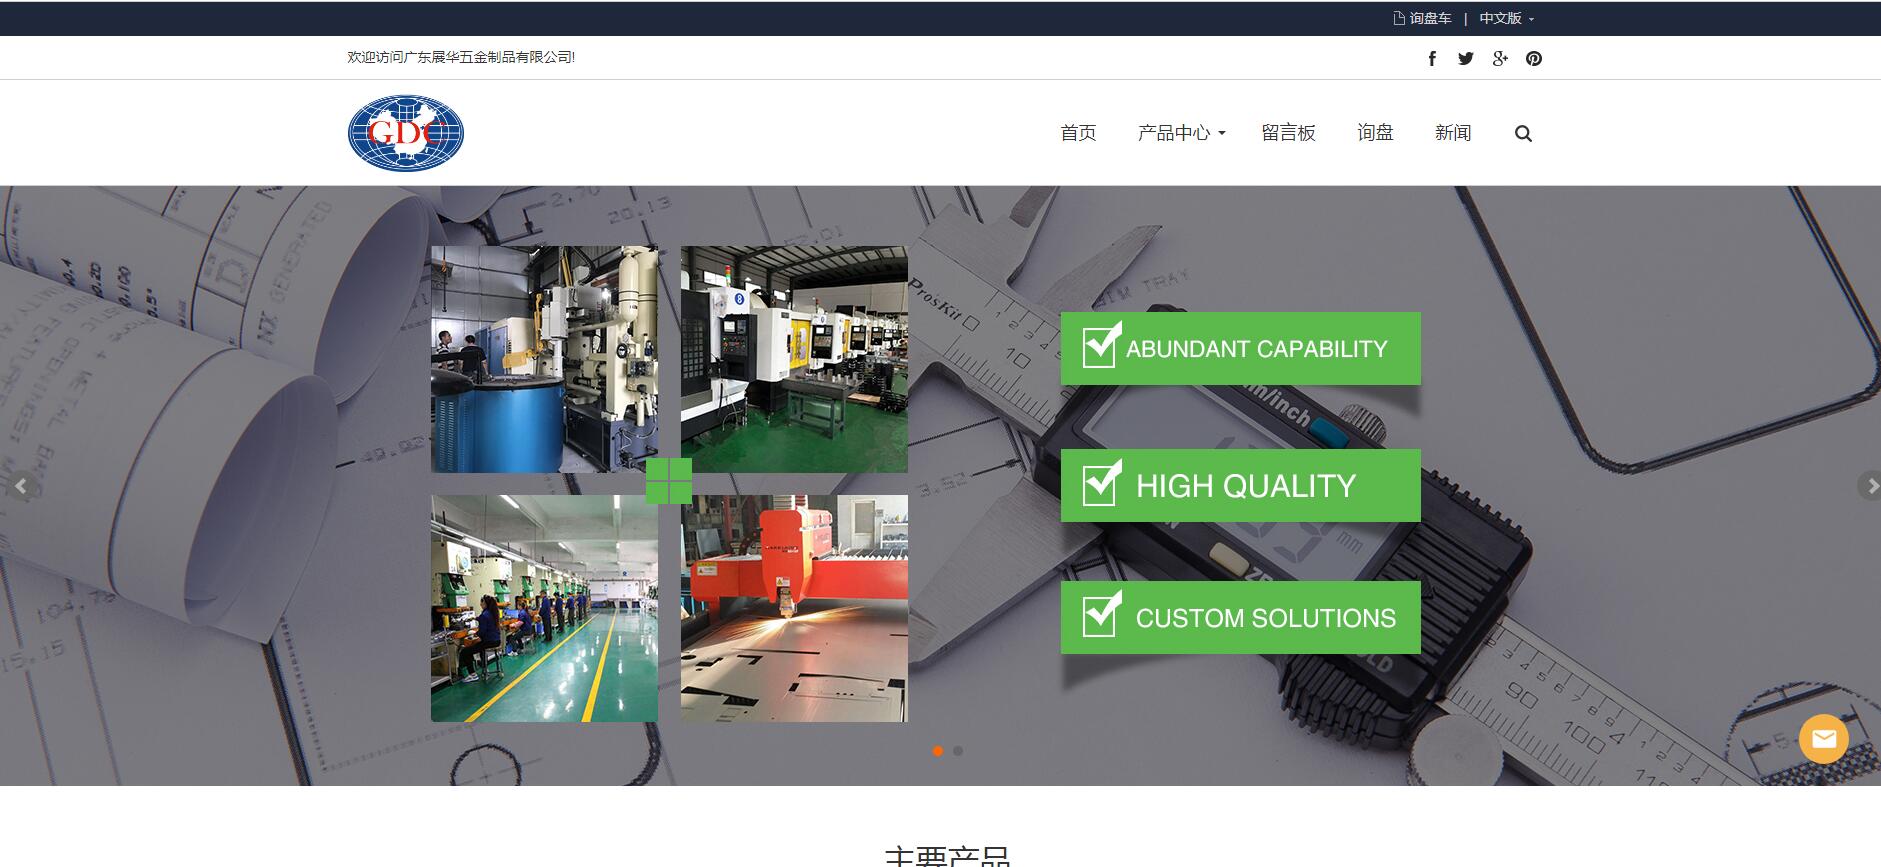Advance carousel with right arrow
This screenshot has width=1881, height=867.
pos(1868,486)
